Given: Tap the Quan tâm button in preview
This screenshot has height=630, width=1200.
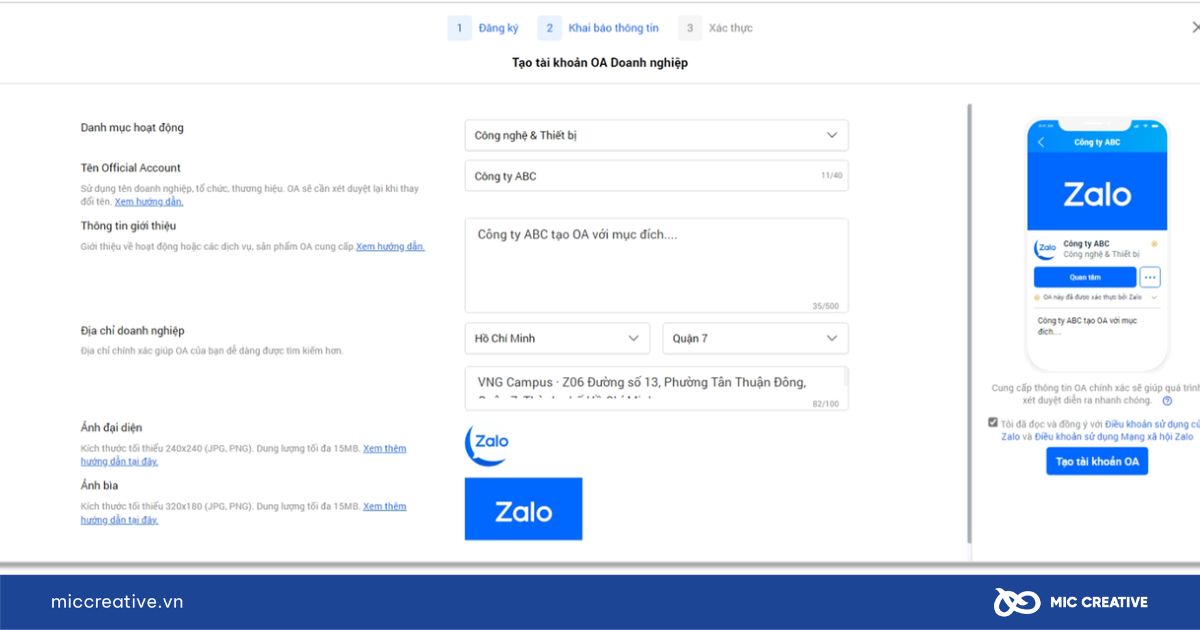Looking at the screenshot, I should coord(1085,277).
